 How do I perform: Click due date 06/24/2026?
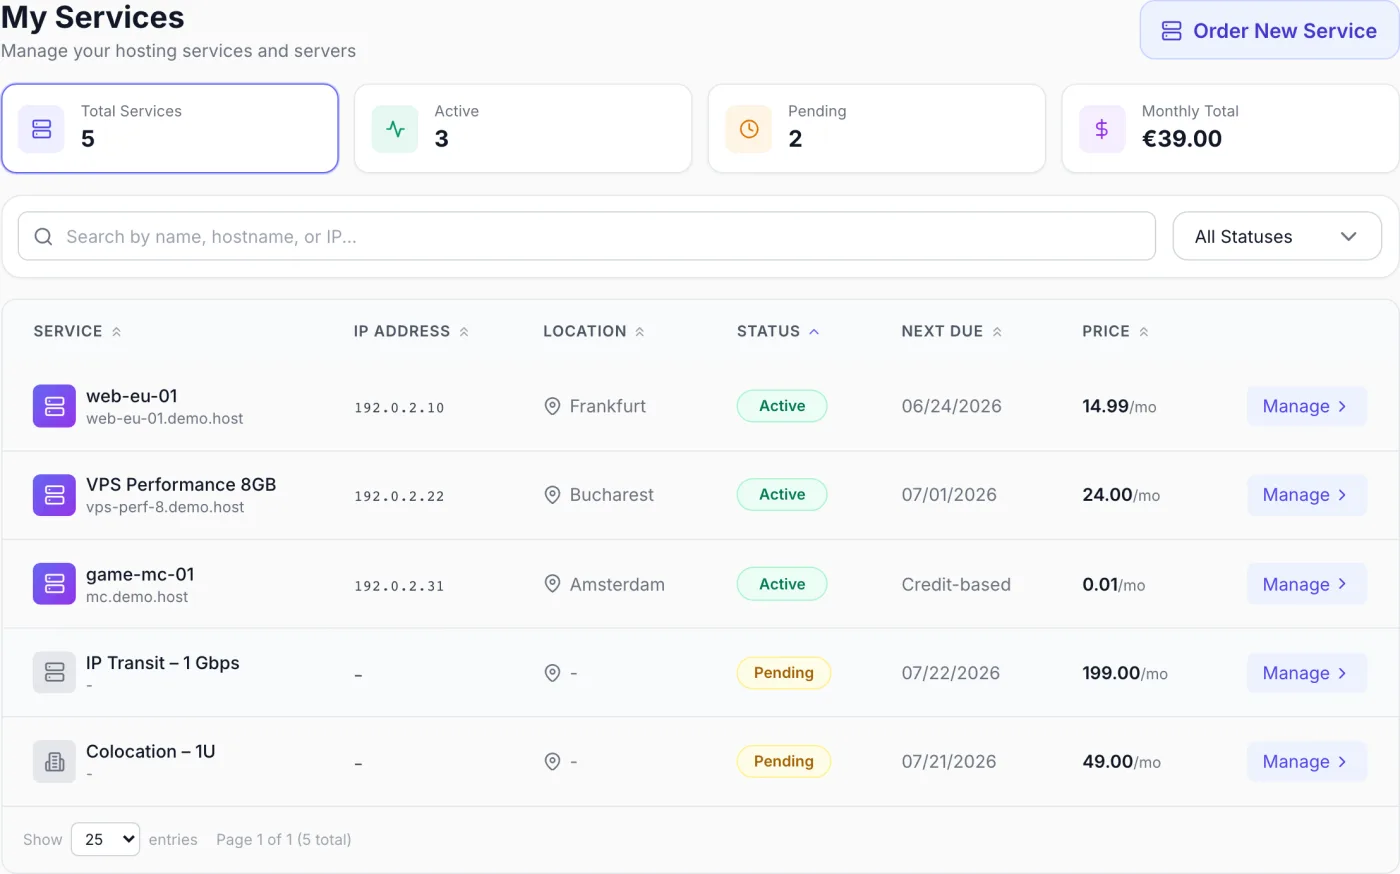[951, 406]
